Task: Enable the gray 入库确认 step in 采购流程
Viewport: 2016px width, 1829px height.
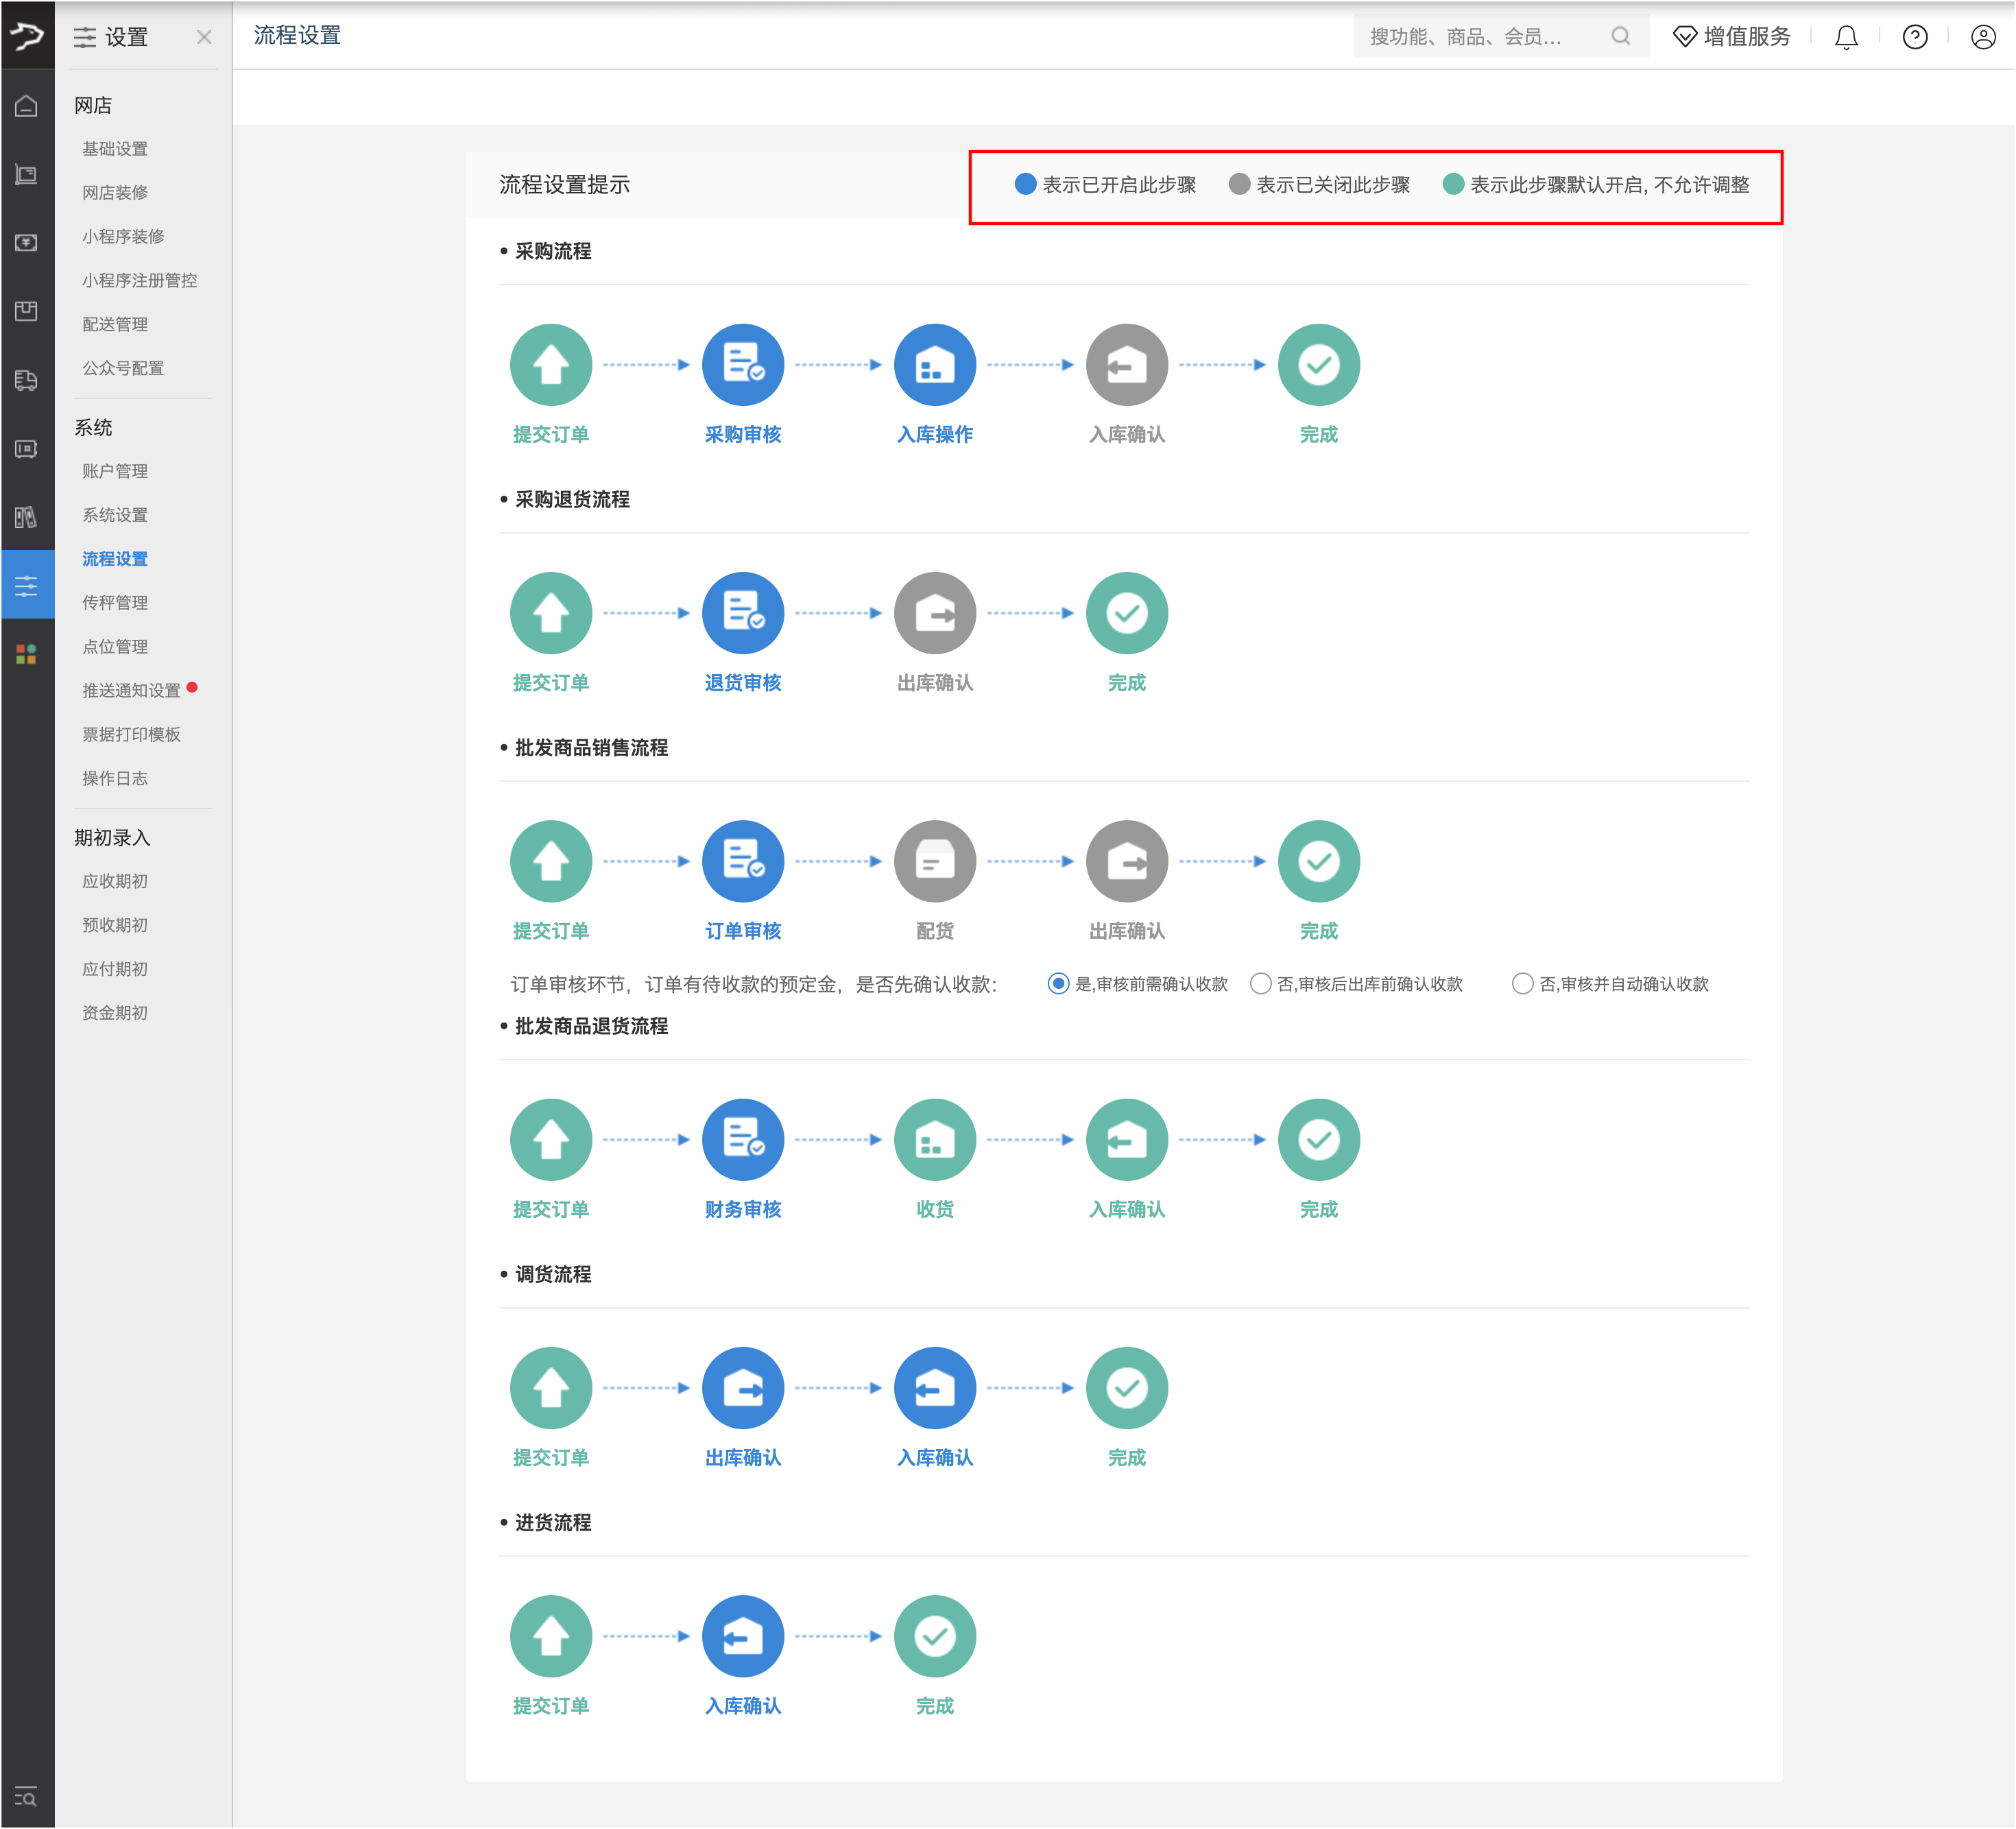Action: [x=1126, y=365]
